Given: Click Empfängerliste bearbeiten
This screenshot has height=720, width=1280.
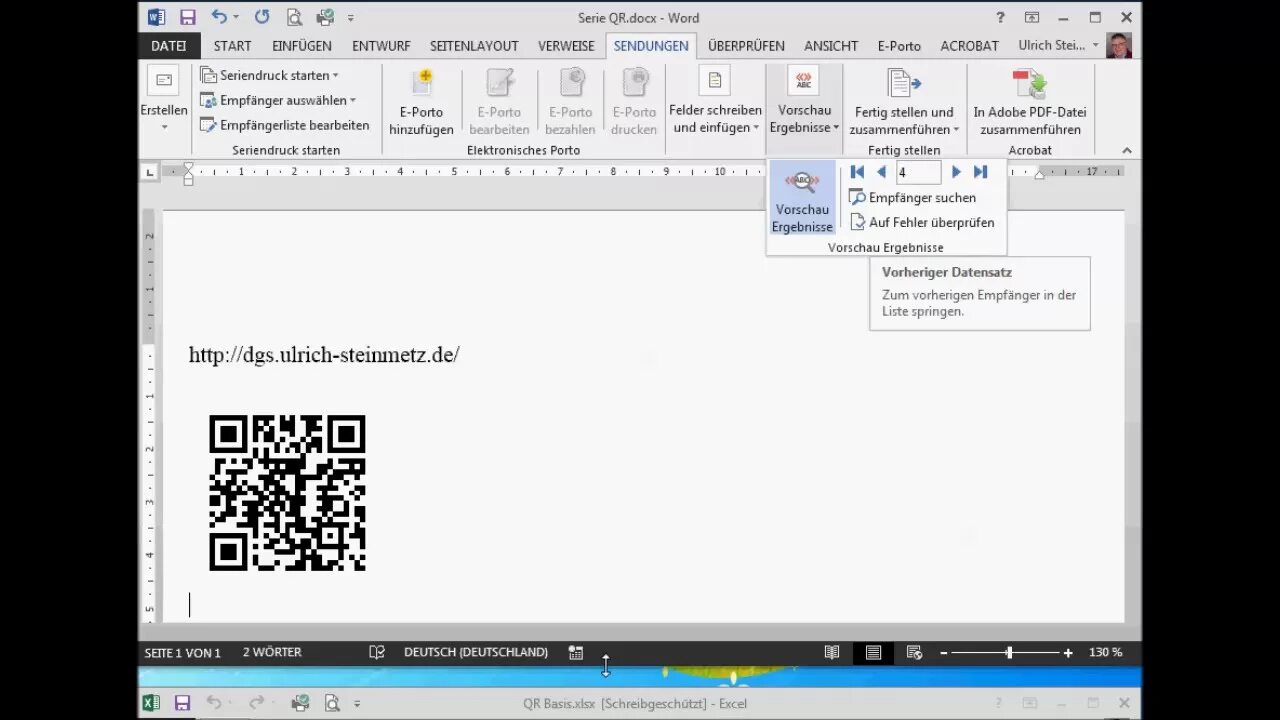Looking at the screenshot, I should click(x=285, y=125).
